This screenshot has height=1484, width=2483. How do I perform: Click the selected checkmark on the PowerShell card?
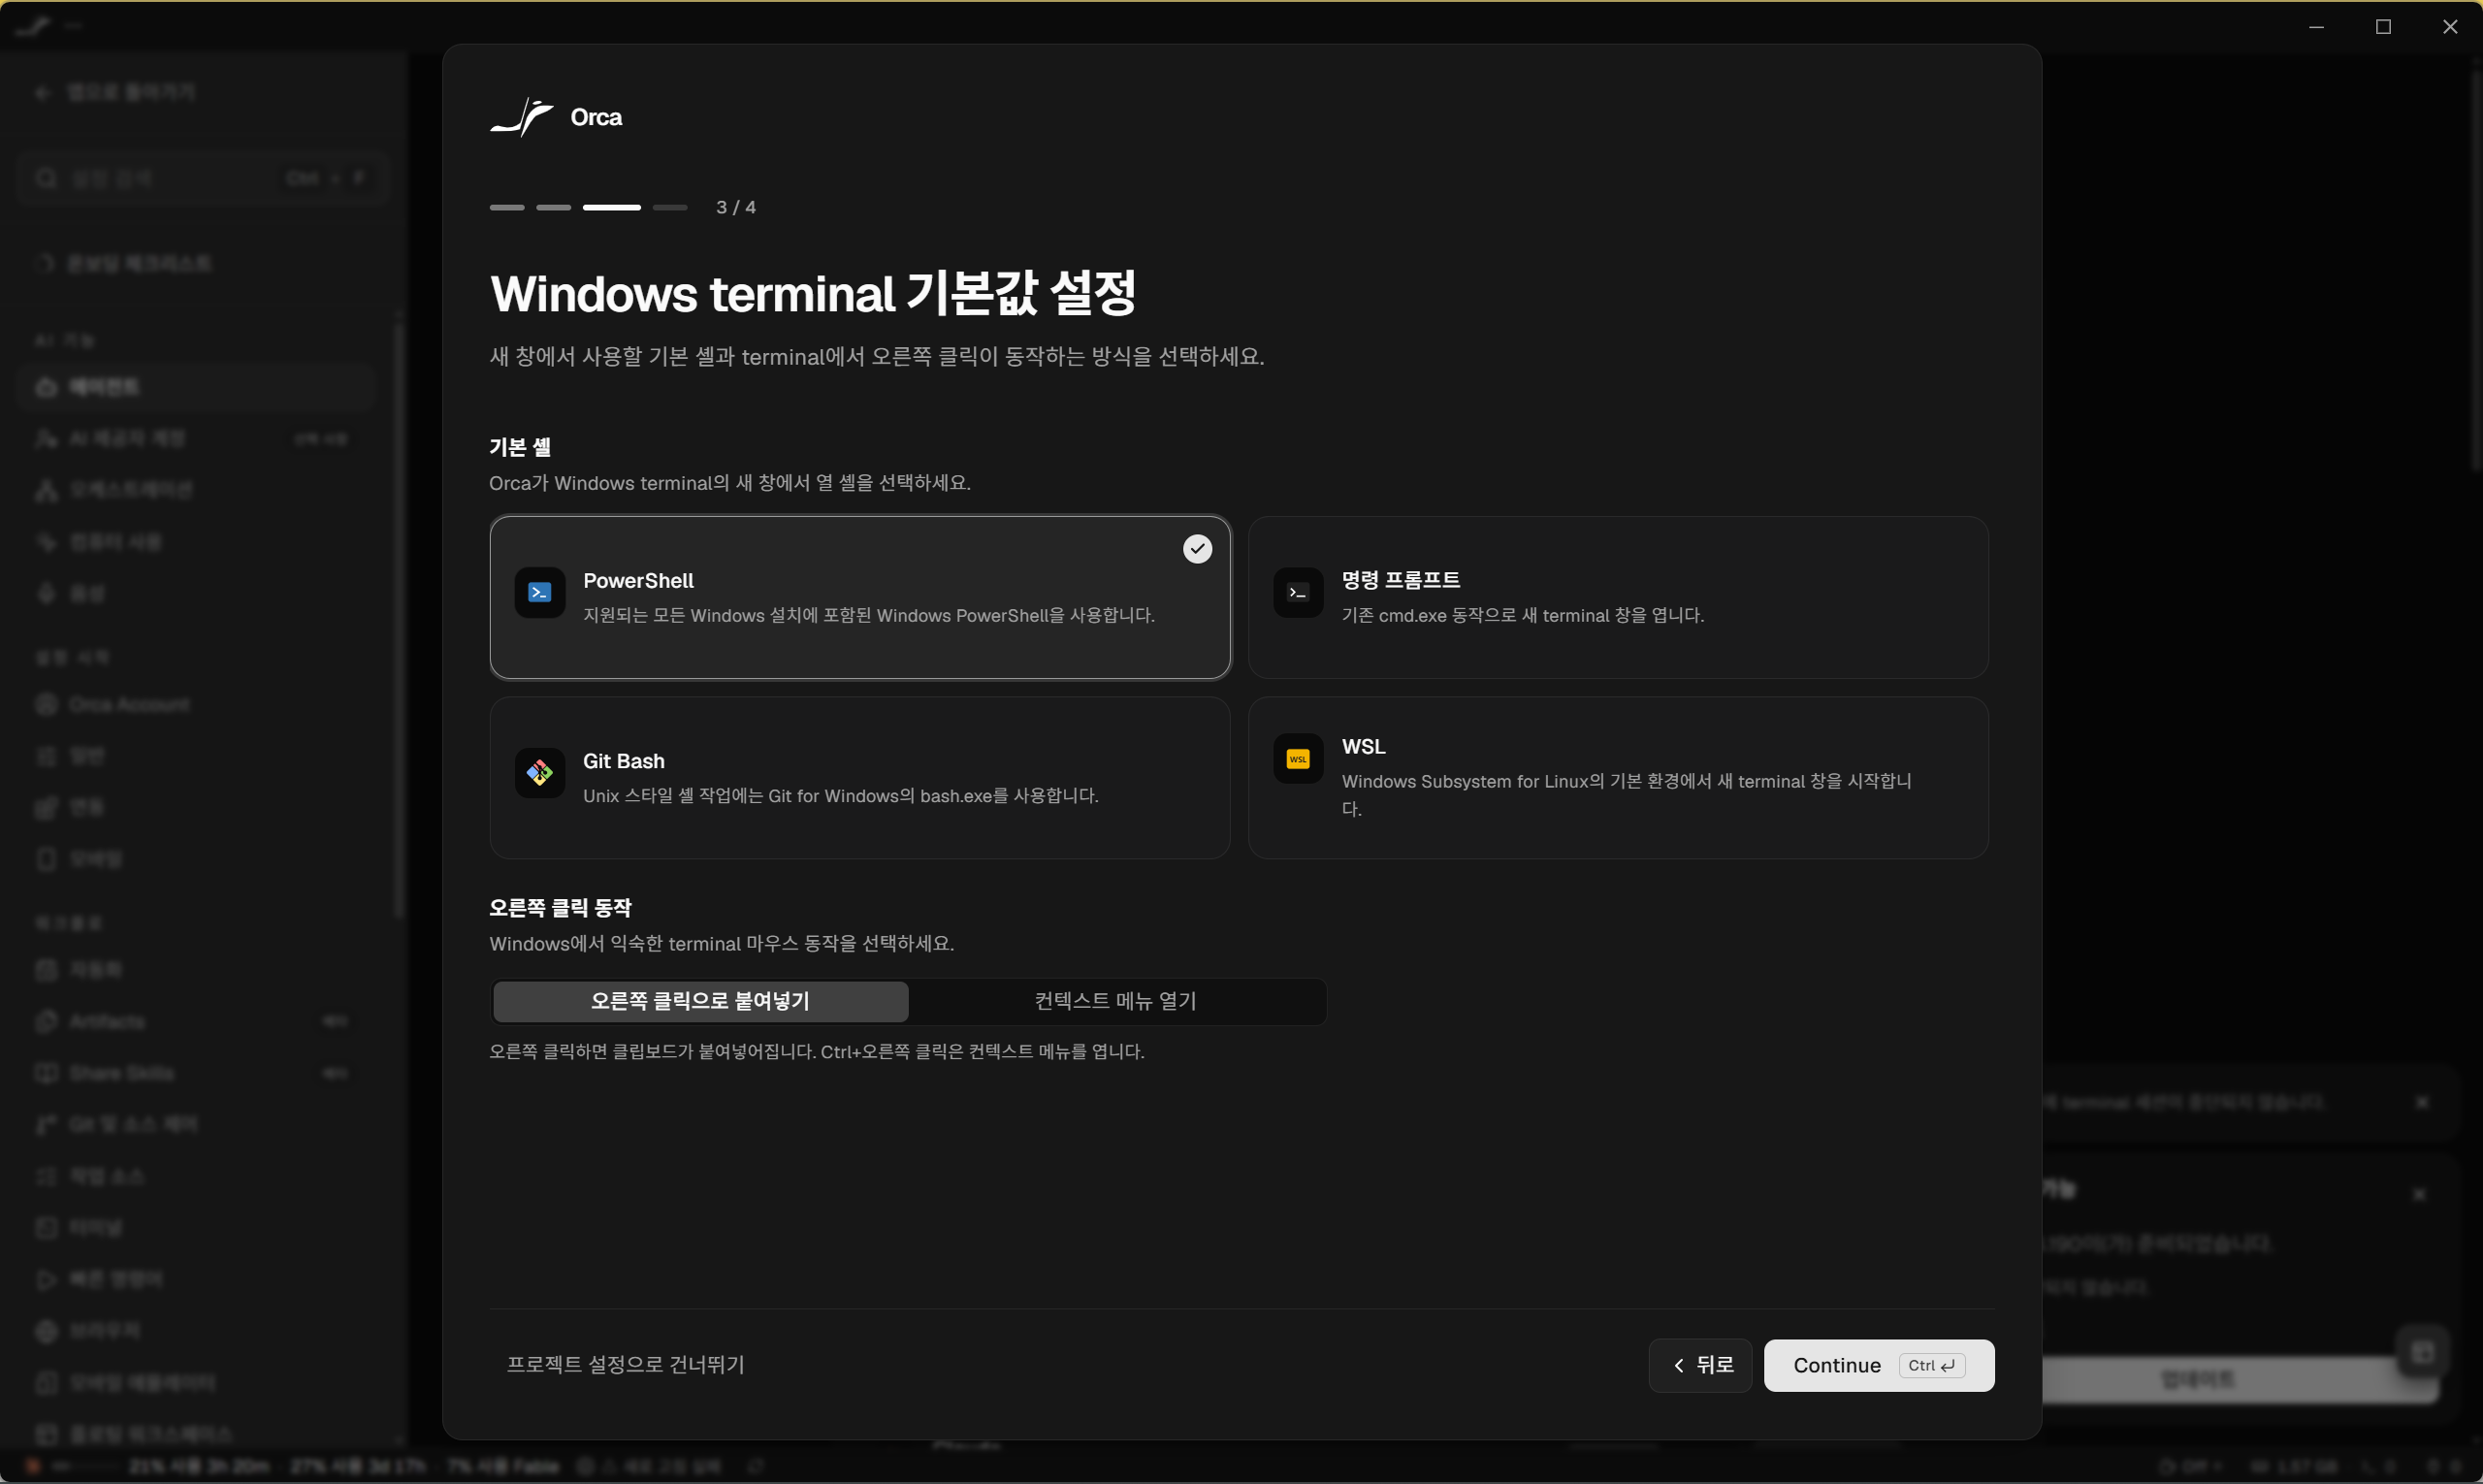tap(1197, 549)
